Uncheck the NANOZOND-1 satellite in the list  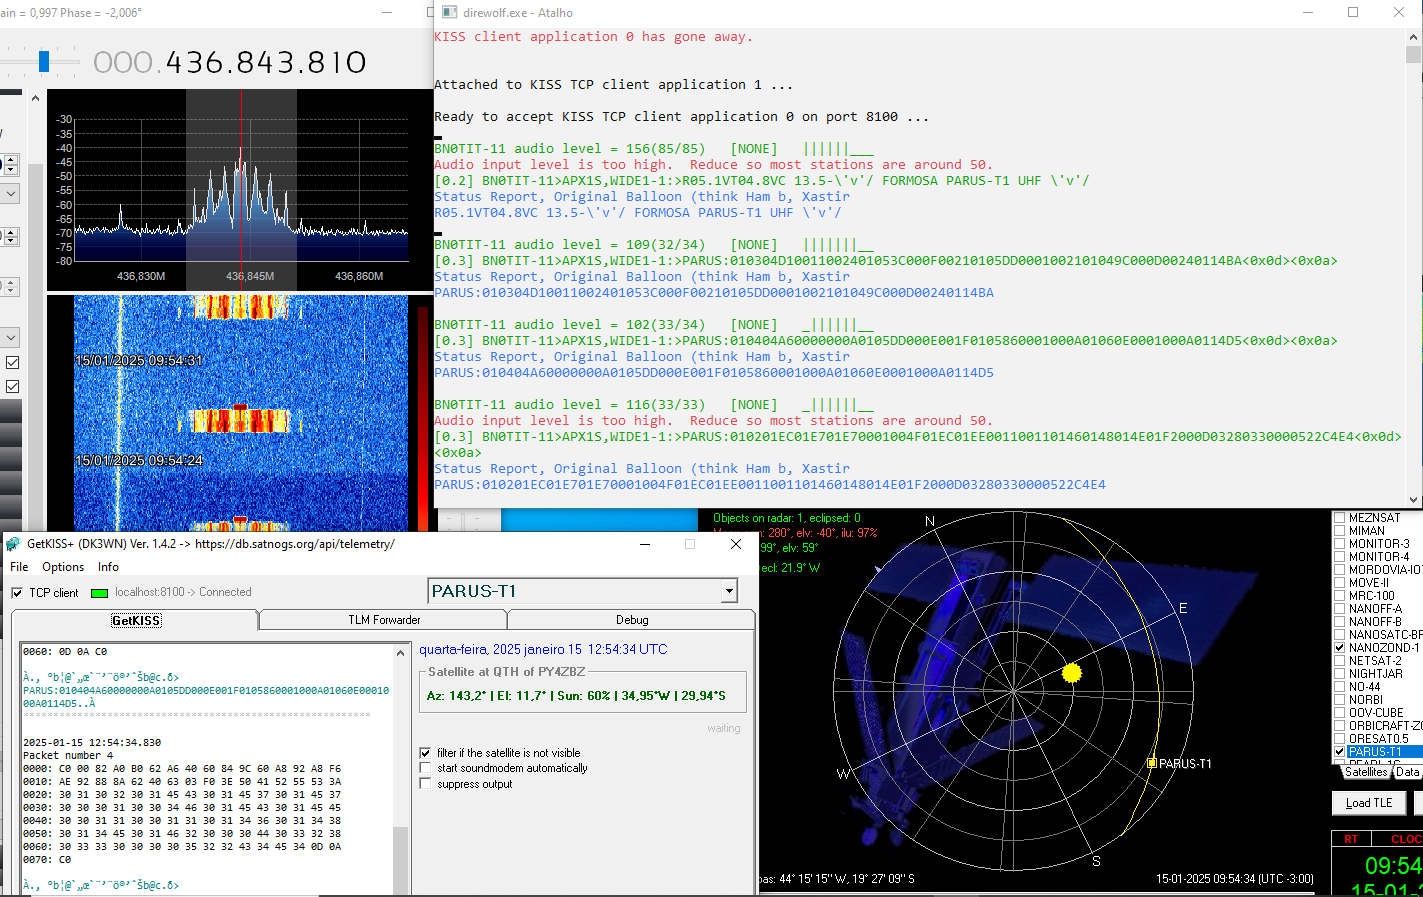click(x=1340, y=648)
